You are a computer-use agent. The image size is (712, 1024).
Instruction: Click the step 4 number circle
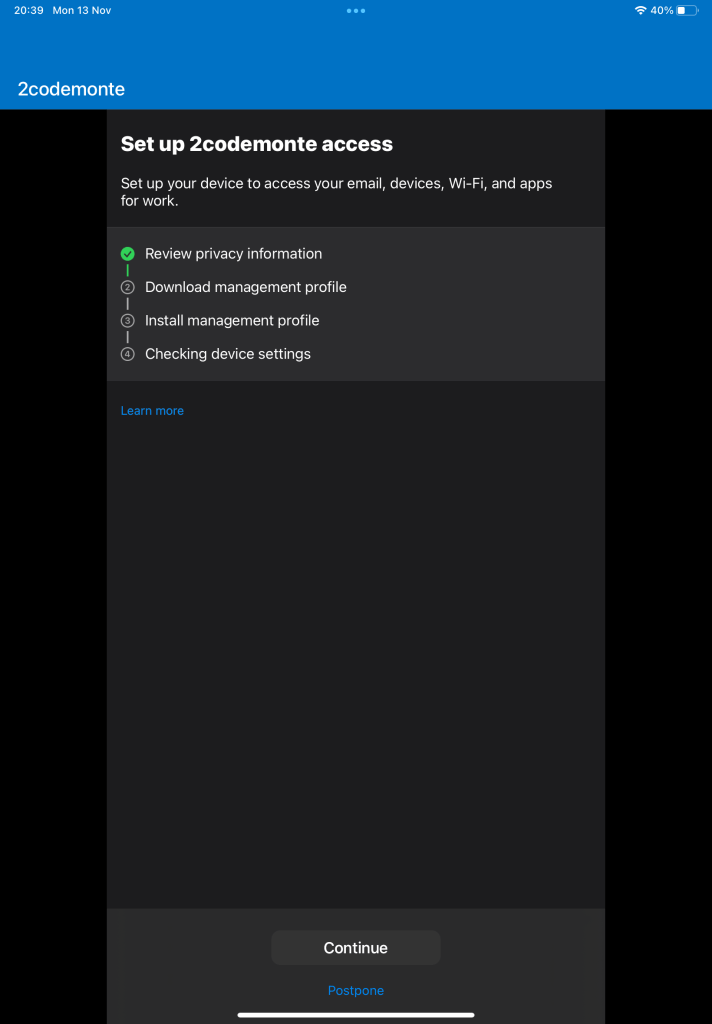(127, 354)
